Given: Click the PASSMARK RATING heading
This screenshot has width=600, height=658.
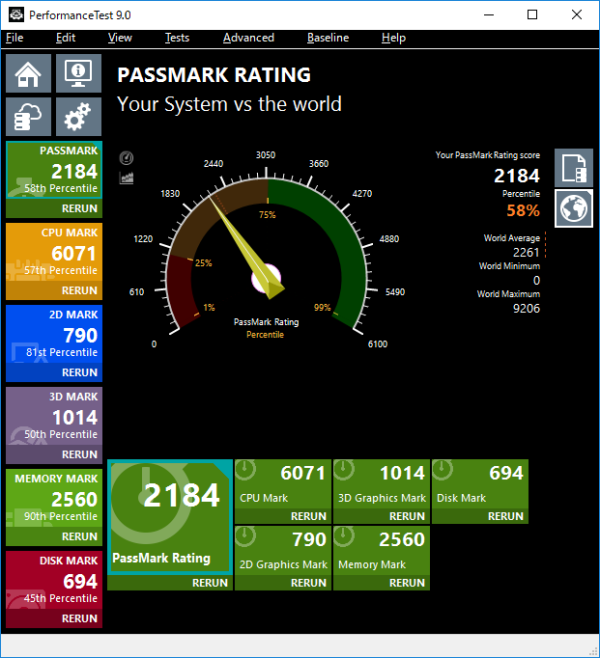Looking at the screenshot, I should 214,75.
